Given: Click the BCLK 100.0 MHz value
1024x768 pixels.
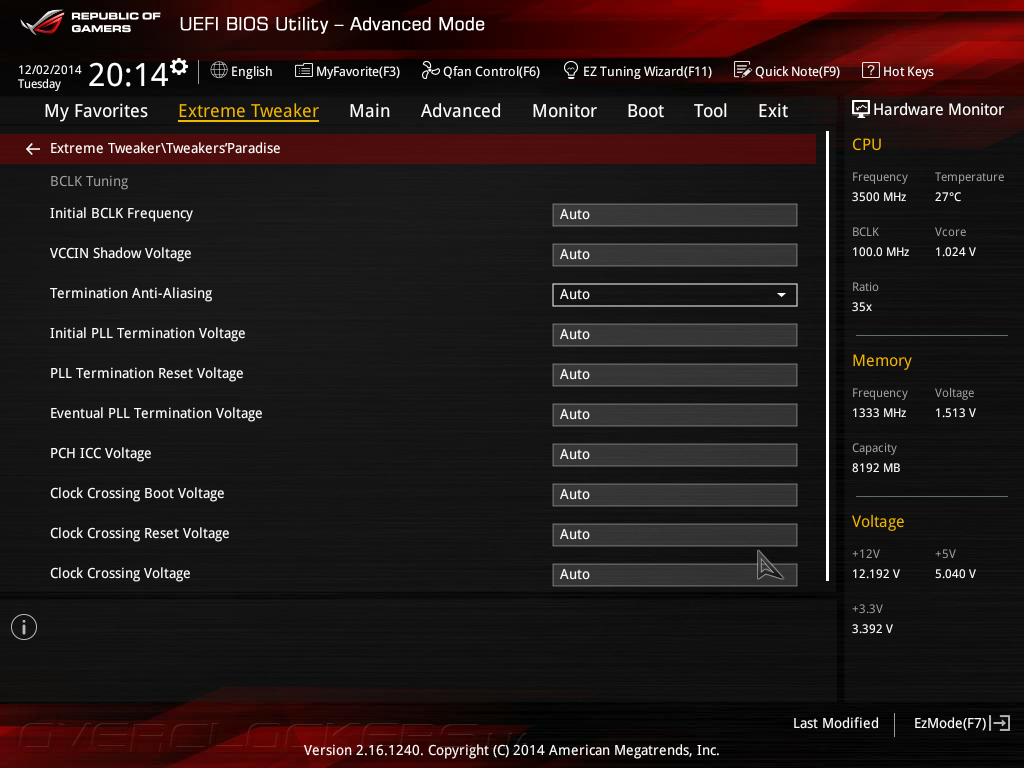Looking at the screenshot, I should point(880,252).
